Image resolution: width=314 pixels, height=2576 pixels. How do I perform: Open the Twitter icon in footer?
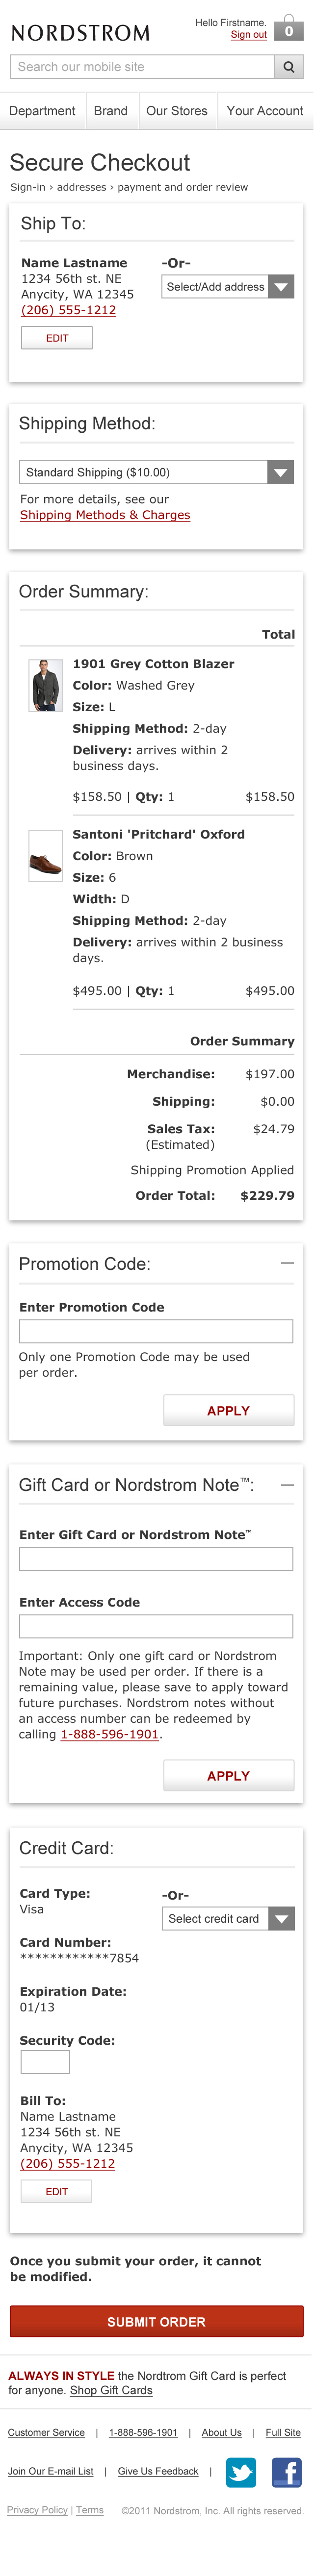tap(241, 2471)
